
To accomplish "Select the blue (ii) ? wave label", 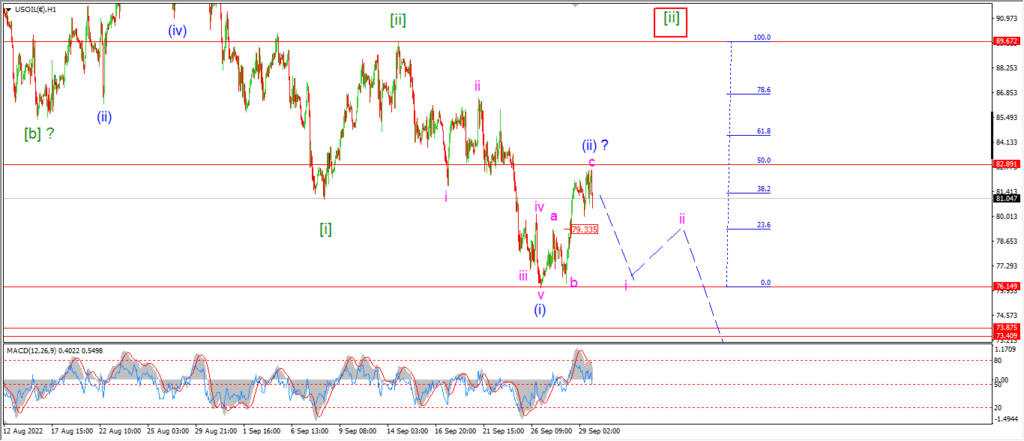I will 596,145.
